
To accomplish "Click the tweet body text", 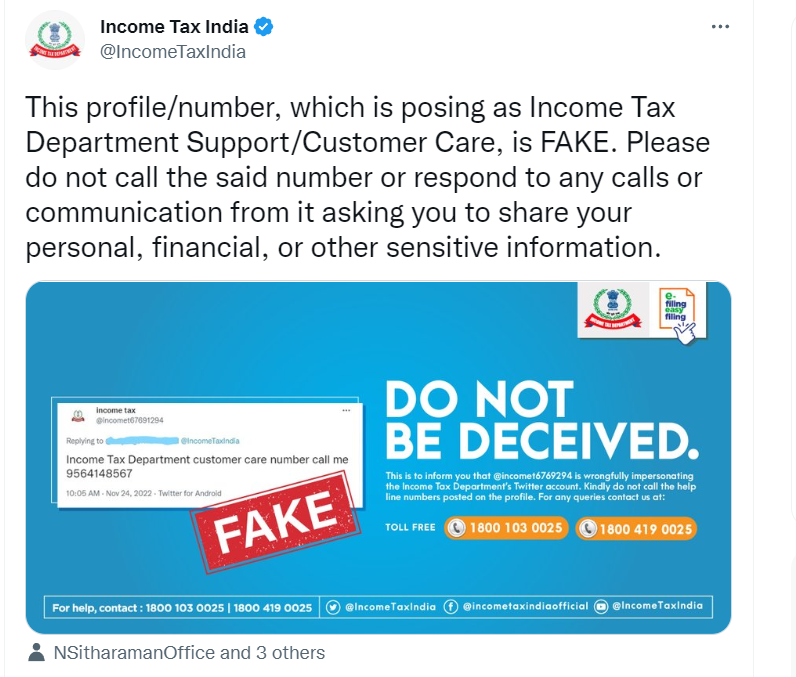I will (368, 178).
